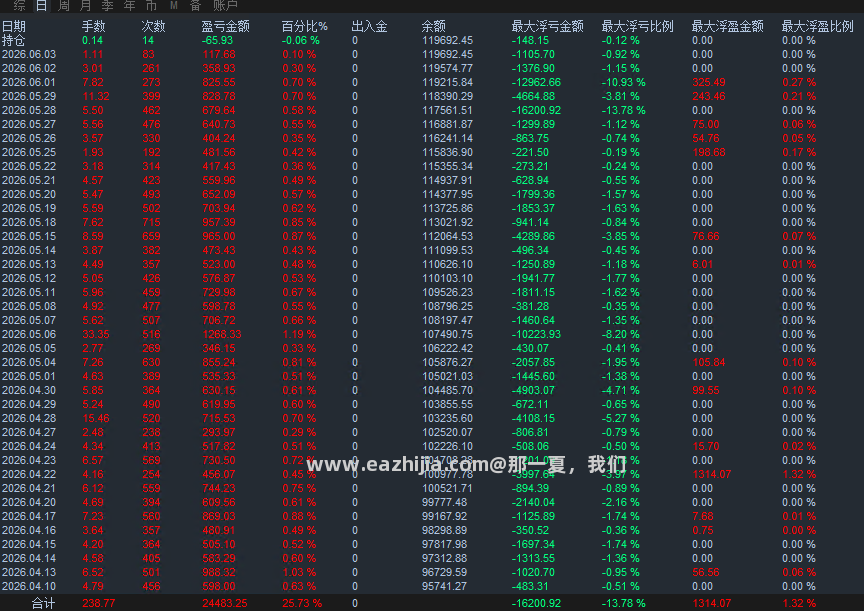Click the 15.46 lots value
This screenshot has height=611, width=864.
click(x=95, y=418)
